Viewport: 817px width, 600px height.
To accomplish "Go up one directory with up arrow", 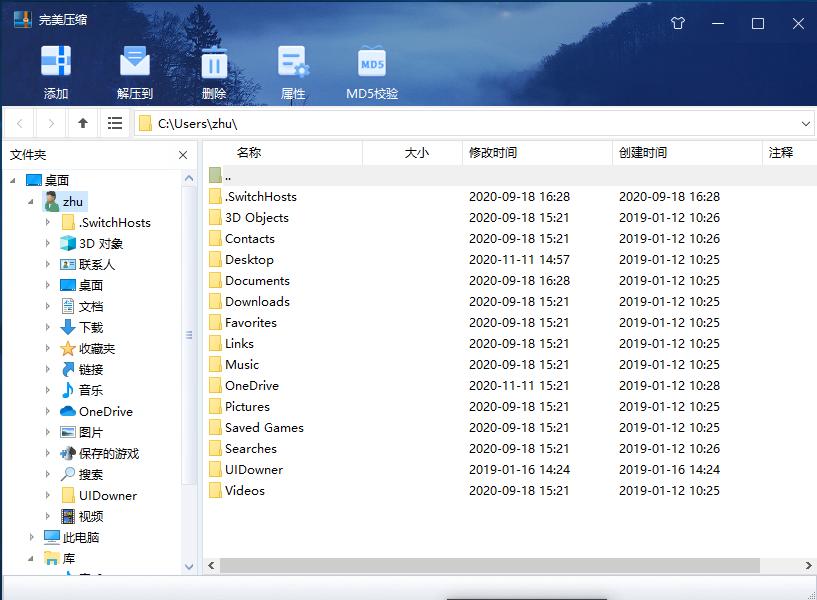I will click(x=83, y=123).
